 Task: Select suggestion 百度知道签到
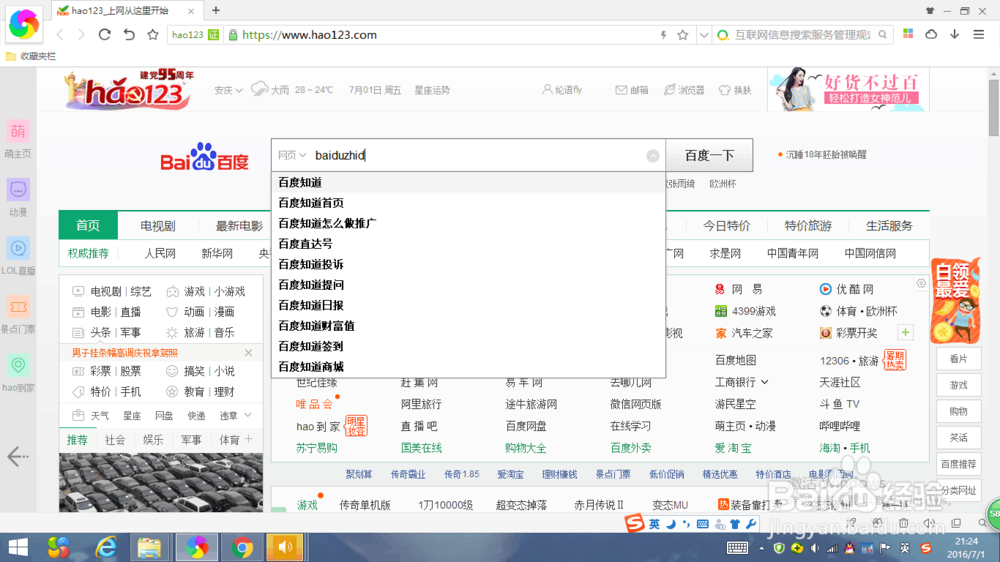(x=469, y=346)
